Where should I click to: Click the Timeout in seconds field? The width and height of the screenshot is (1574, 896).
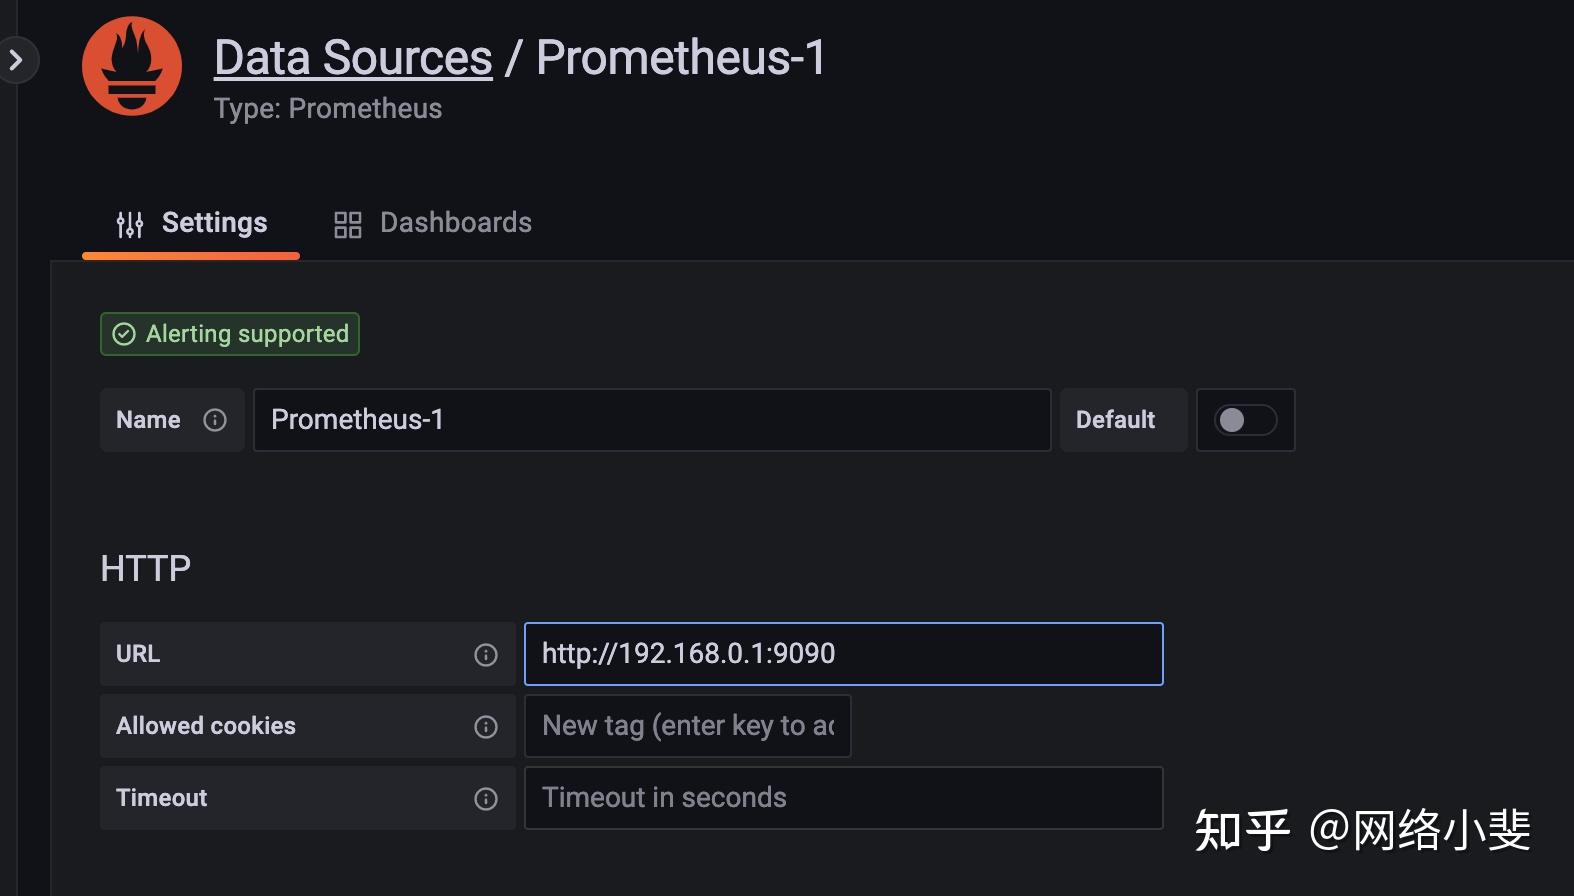point(844,798)
